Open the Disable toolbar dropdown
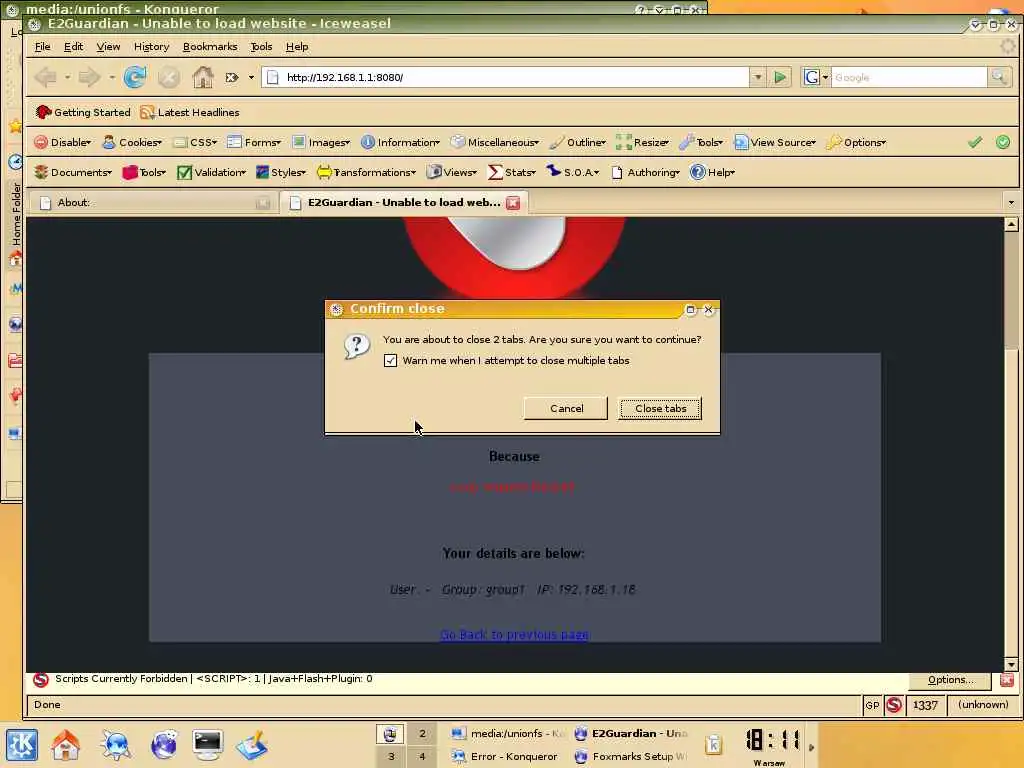1024x768 pixels. [x=63, y=142]
